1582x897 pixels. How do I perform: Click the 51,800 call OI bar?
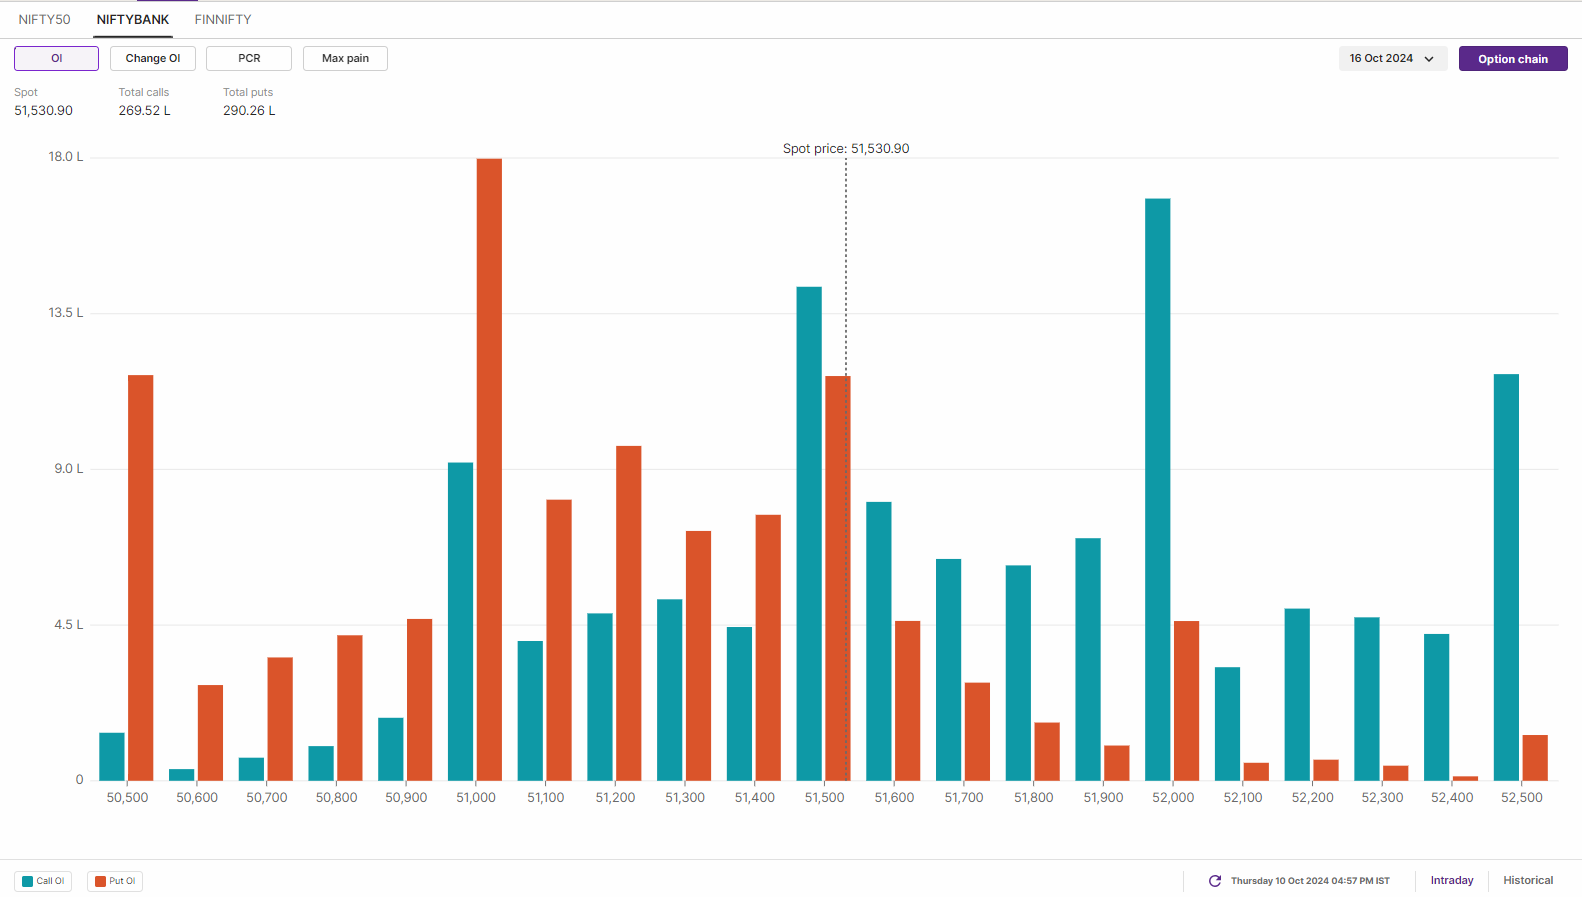click(1018, 673)
